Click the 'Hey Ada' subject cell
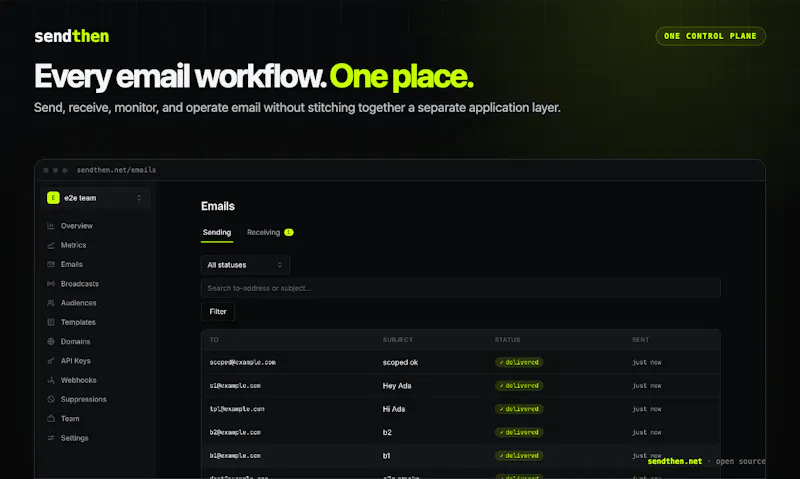Screen dimensions: 800x479 (397, 386)
